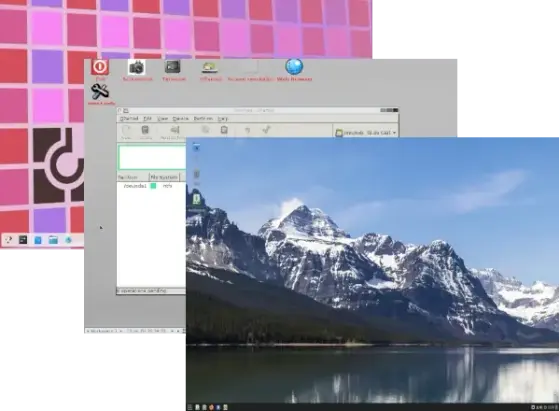Open the top desktop icon on the mountain wallpaper desktop
The height and width of the screenshot is (411, 560).
point(196,148)
